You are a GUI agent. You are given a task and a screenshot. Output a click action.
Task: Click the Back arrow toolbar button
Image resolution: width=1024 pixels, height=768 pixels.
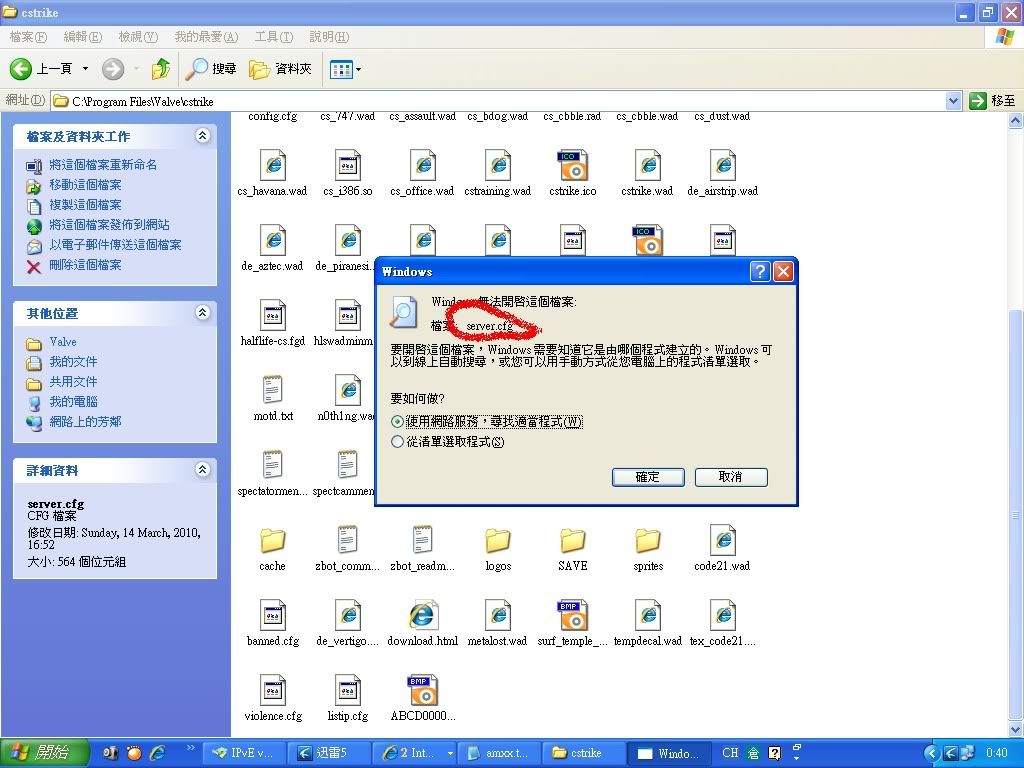click(21, 69)
